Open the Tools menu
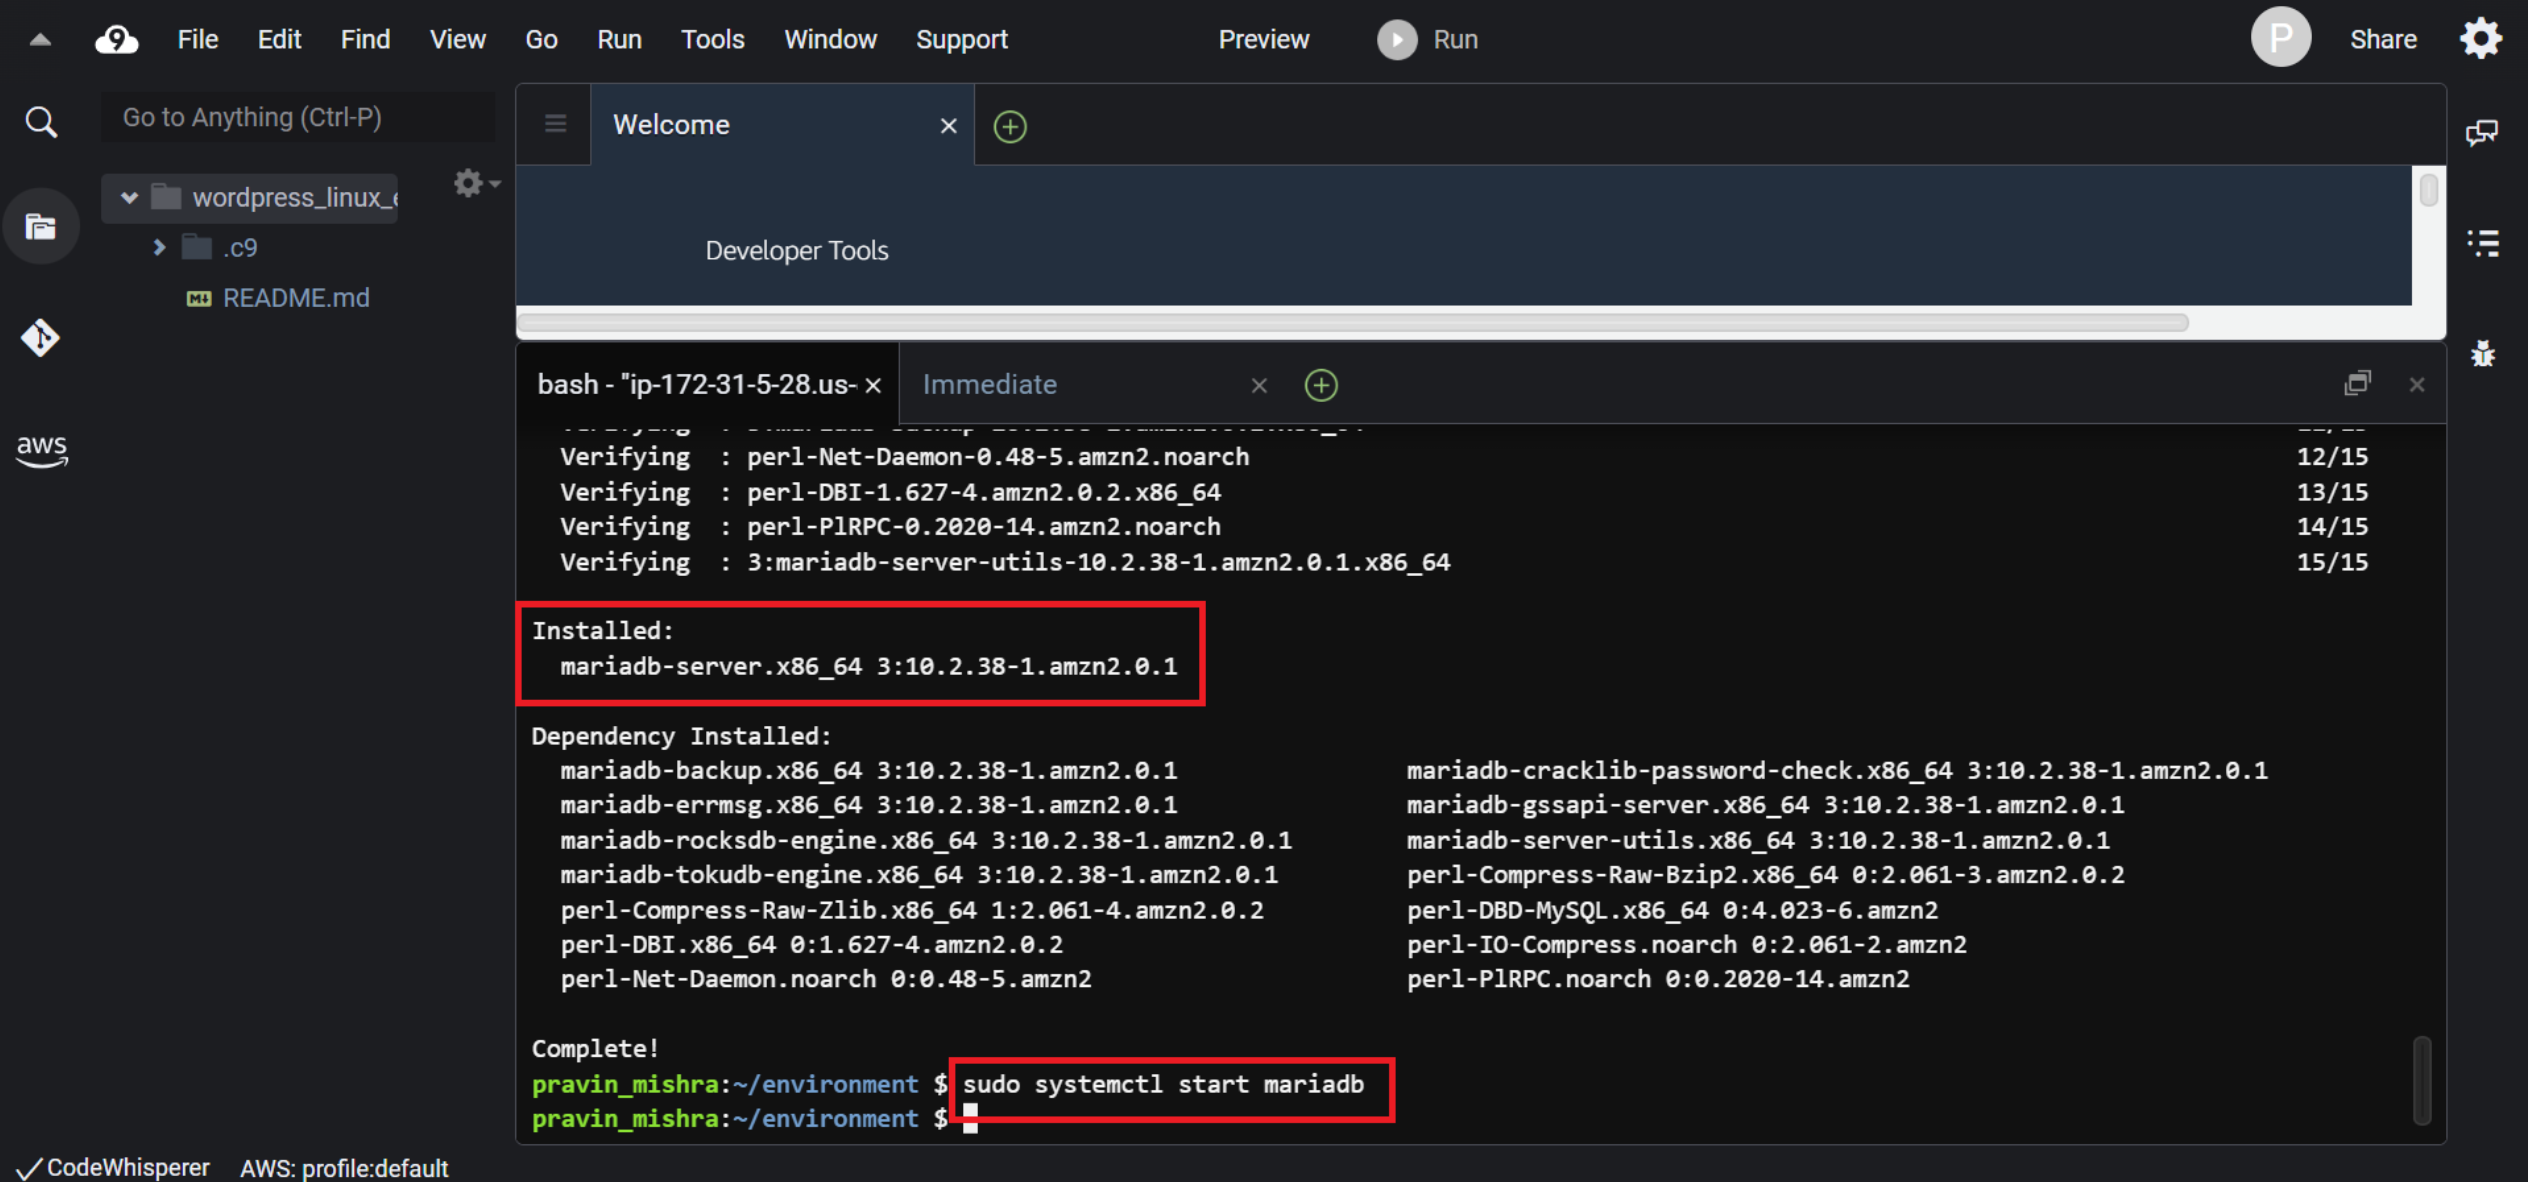Image resolution: width=2532 pixels, height=1182 pixels. pyautogui.click(x=712, y=39)
